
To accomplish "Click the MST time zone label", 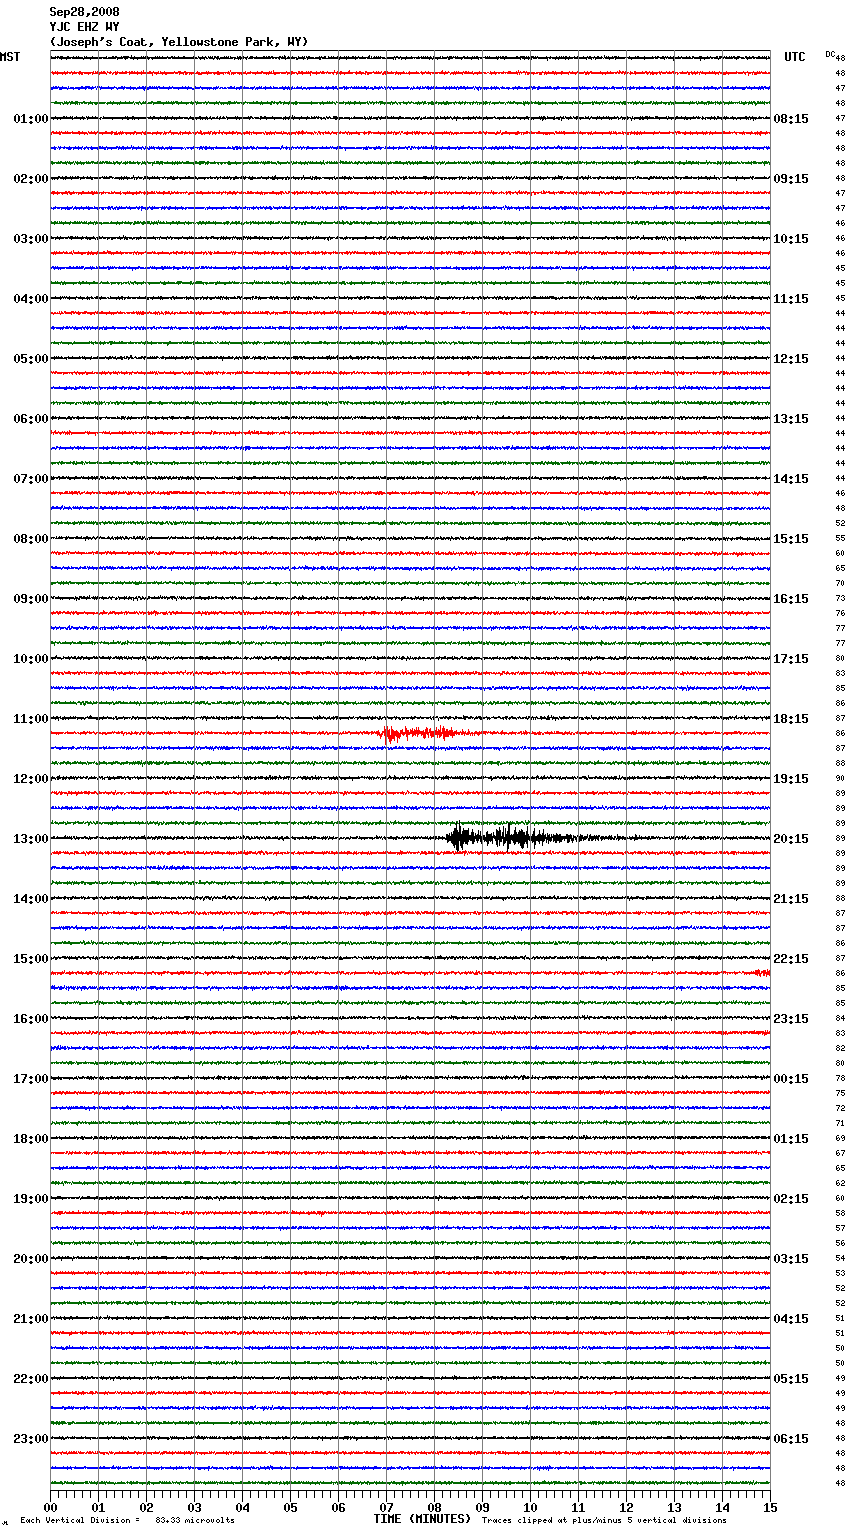I will [10, 57].
